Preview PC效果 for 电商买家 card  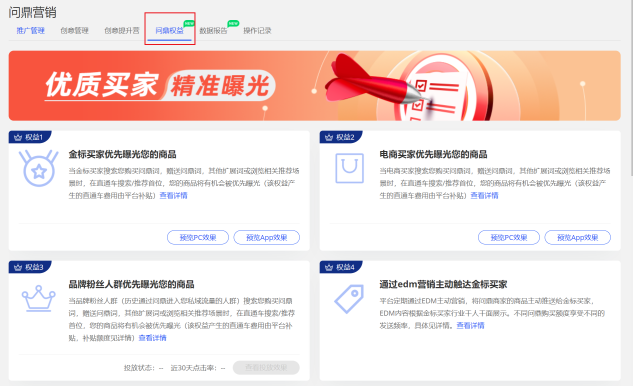tap(509, 237)
